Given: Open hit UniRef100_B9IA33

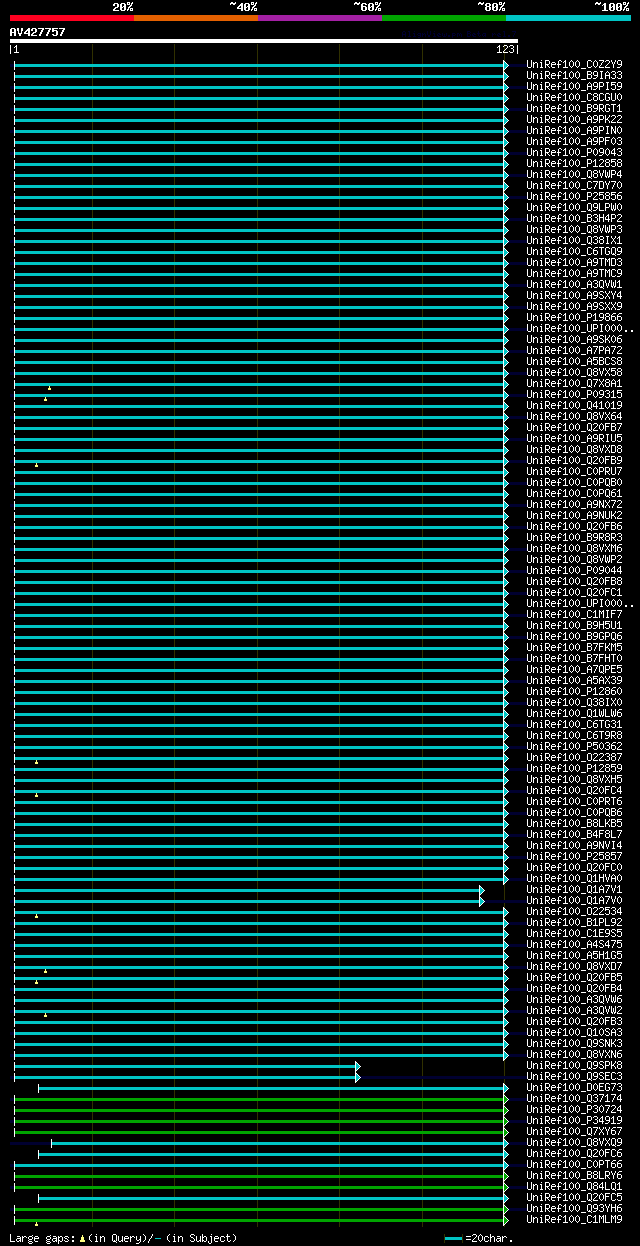Looking at the screenshot, I should click(x=574, y=75).
